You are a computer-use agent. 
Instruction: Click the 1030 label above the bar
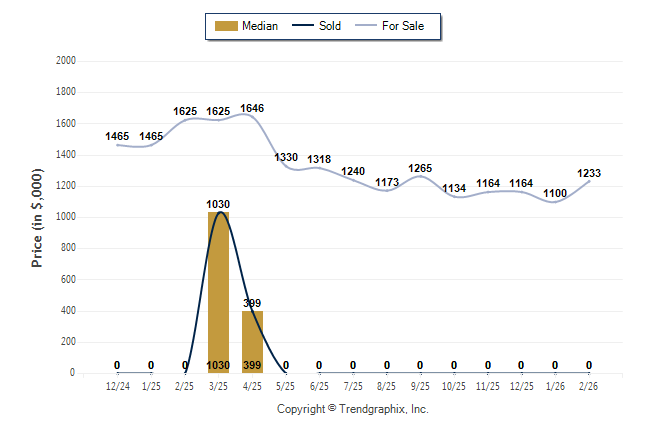coord(218,204)
